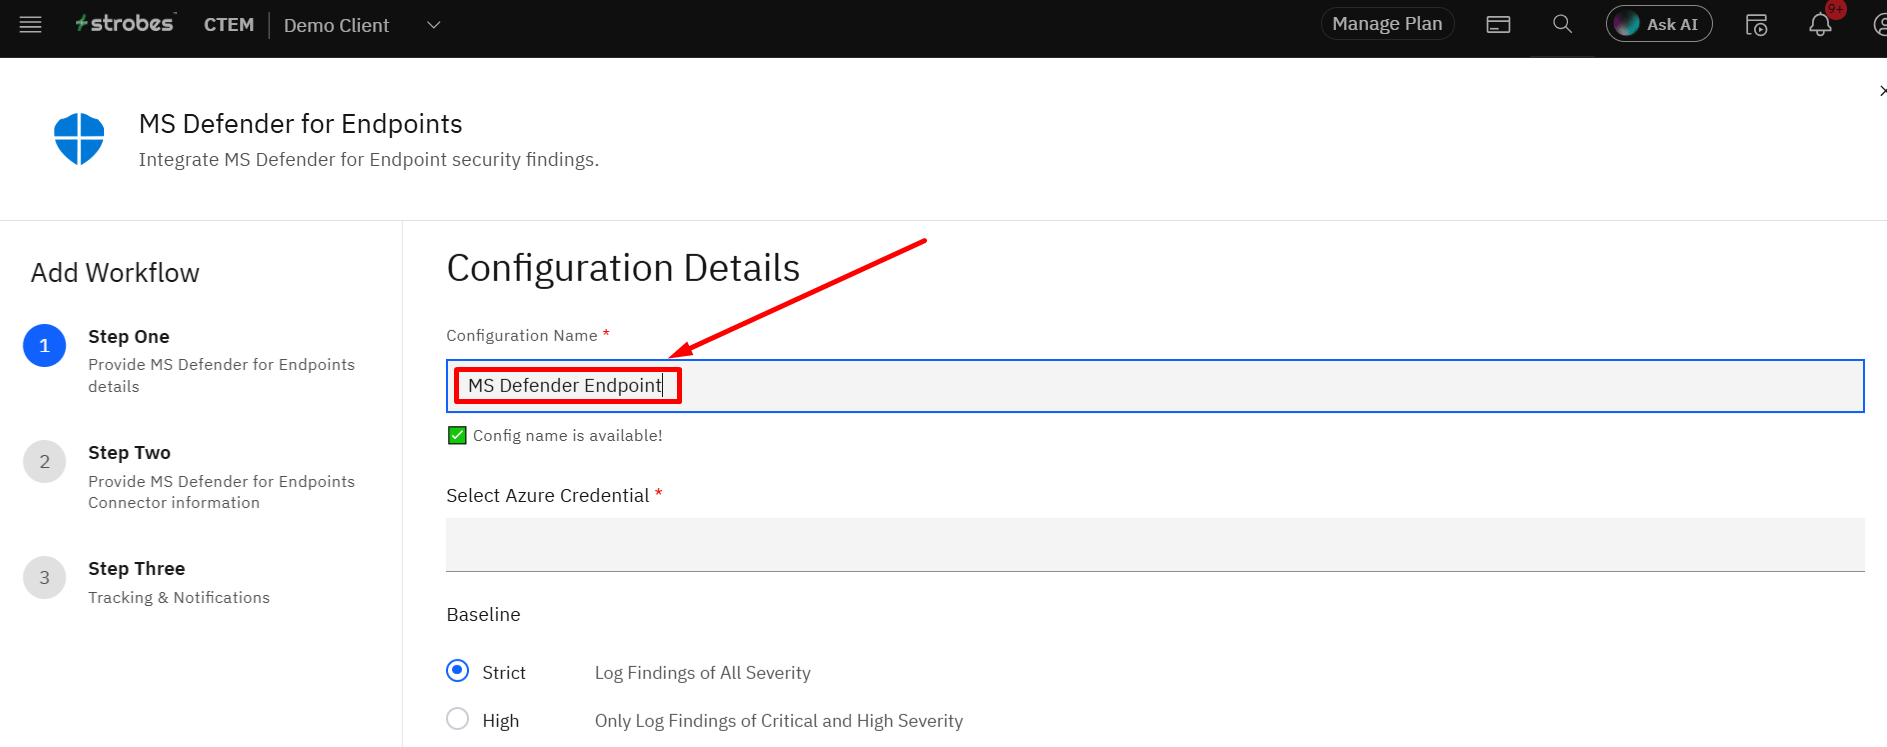This screenshot has height=747, width=1887.
Task: Open the Select Azure Credential dropdown
Action: point(1155,545)
